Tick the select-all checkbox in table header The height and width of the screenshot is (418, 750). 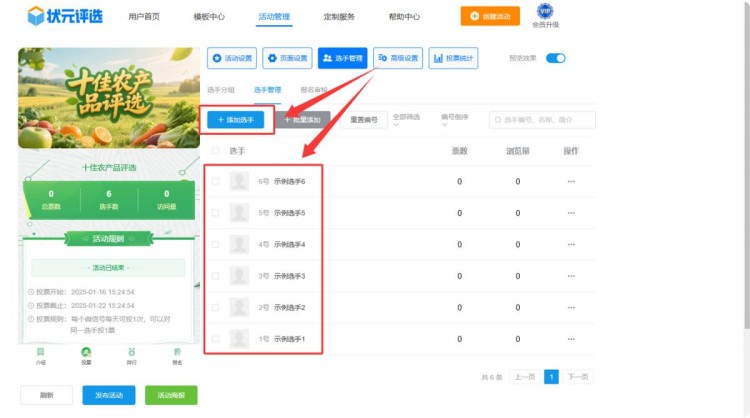[215, 151]
